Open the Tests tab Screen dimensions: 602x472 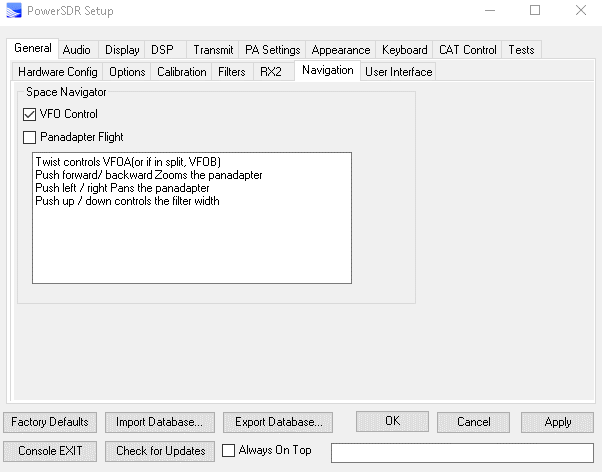click(x=521, y=50)
